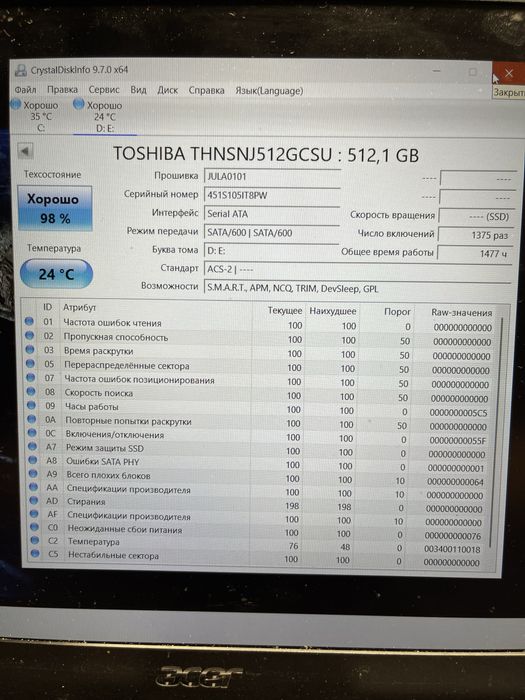
Task: Click the interface field Serial ATA
Action: [x=271, y=214]
